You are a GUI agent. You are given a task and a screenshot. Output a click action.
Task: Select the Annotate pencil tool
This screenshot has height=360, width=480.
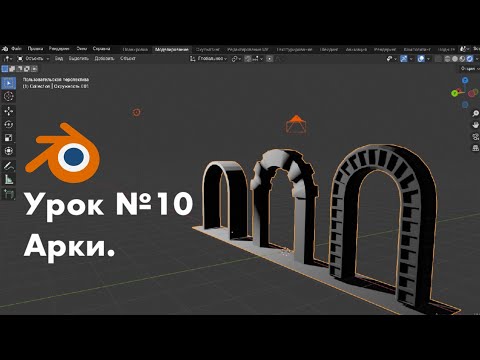point(9,166)
